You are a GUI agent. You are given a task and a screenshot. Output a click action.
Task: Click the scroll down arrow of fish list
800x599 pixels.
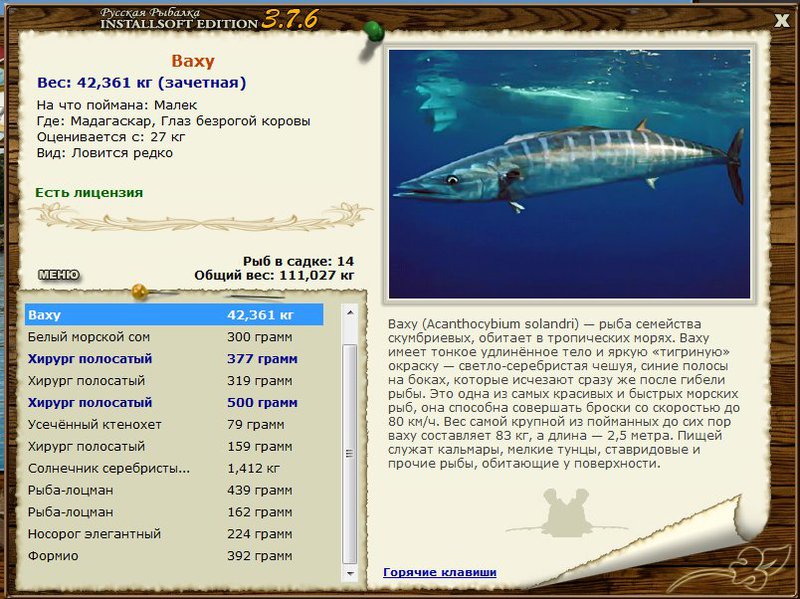350,573
